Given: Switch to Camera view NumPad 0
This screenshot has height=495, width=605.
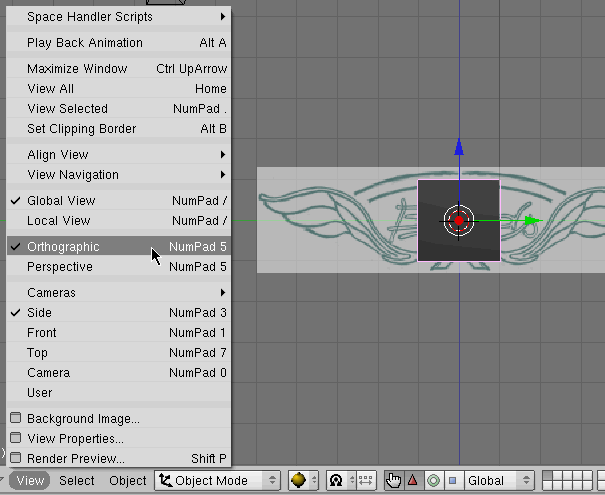Looking at the screenshot, I should (119, 373).
